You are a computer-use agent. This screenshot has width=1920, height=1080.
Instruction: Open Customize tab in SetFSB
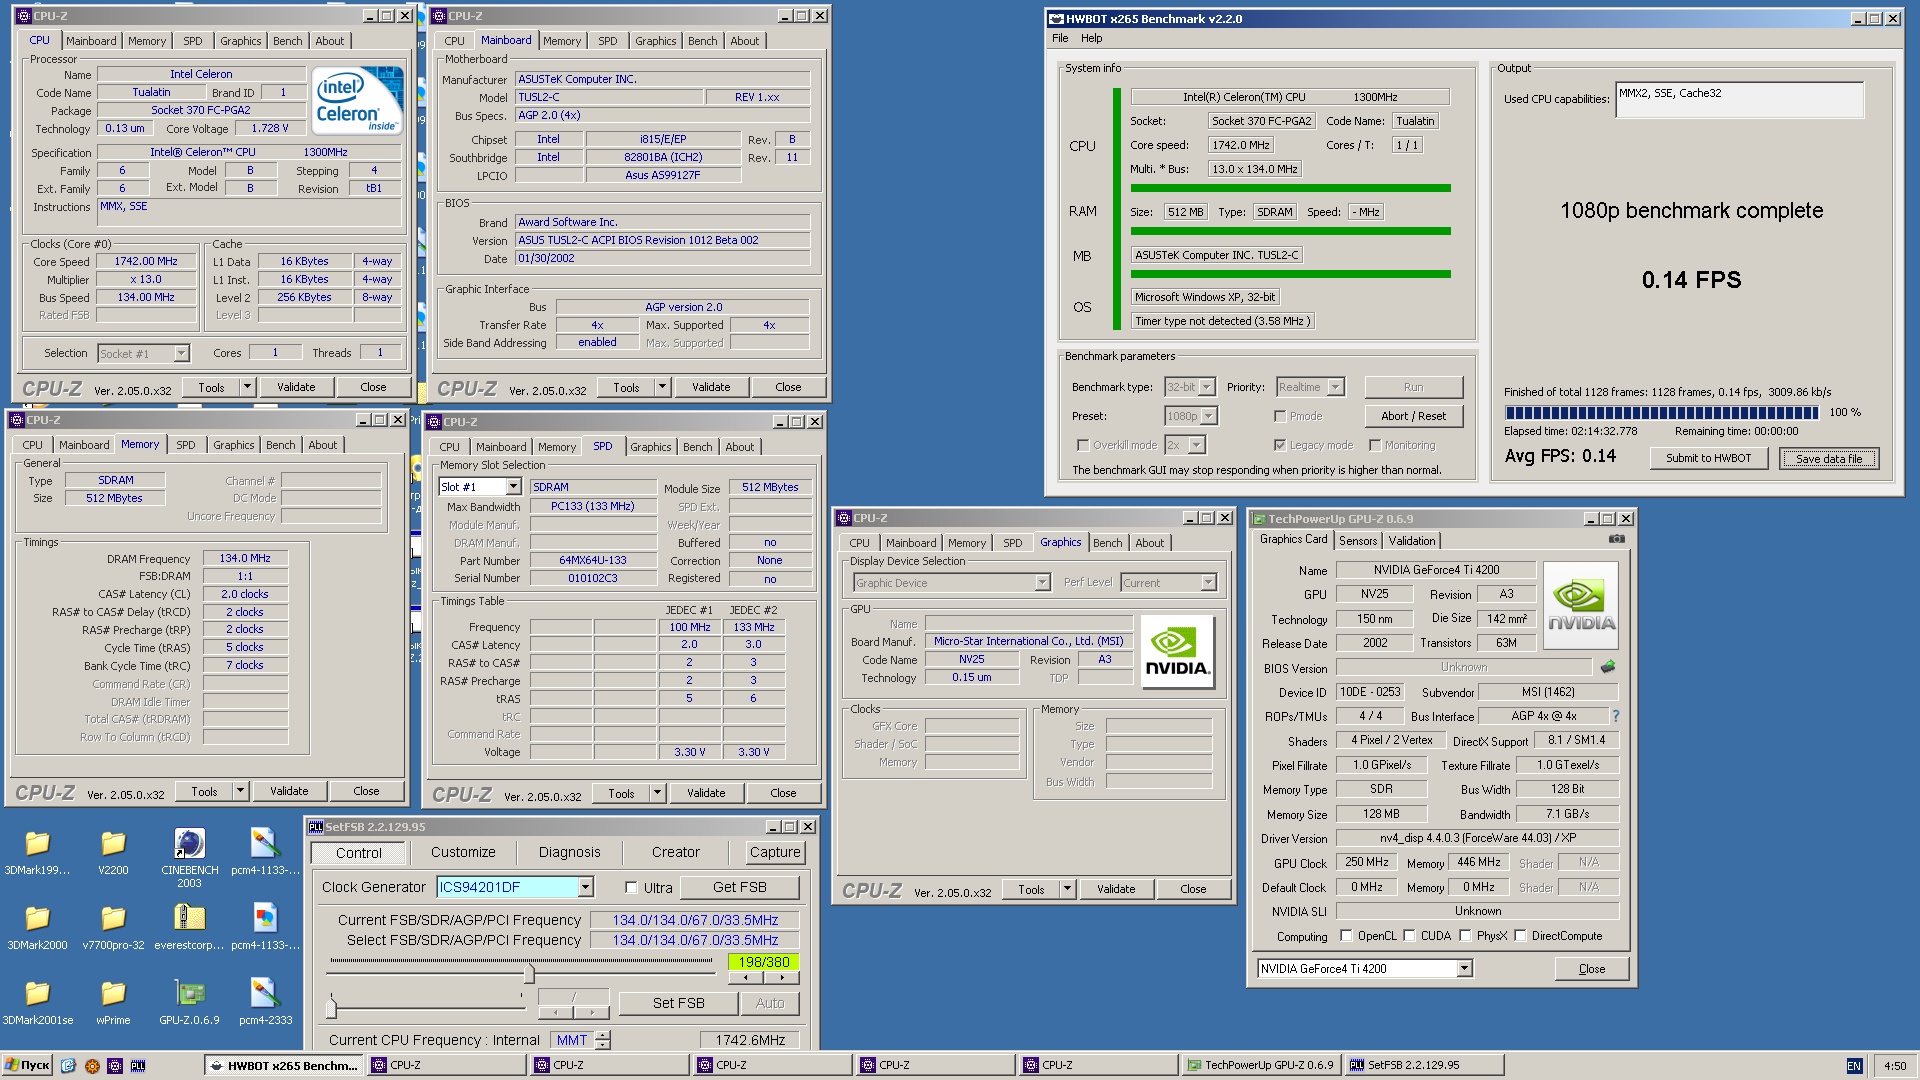coord(463,853)
